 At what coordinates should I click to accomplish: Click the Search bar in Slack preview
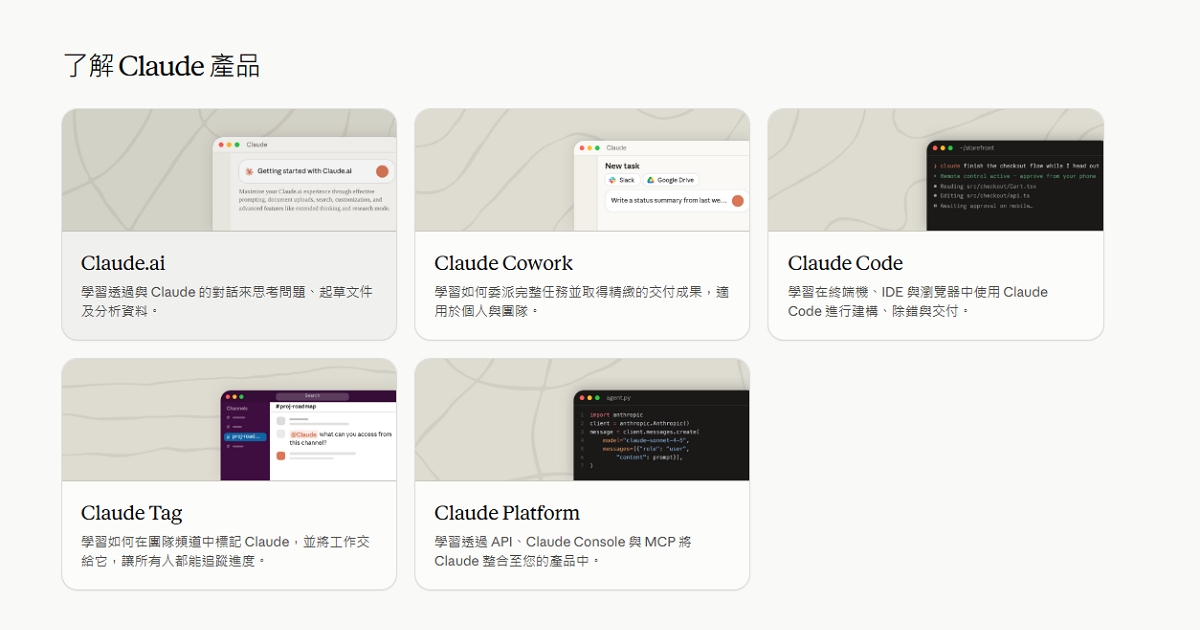click(x=313, y=396)
